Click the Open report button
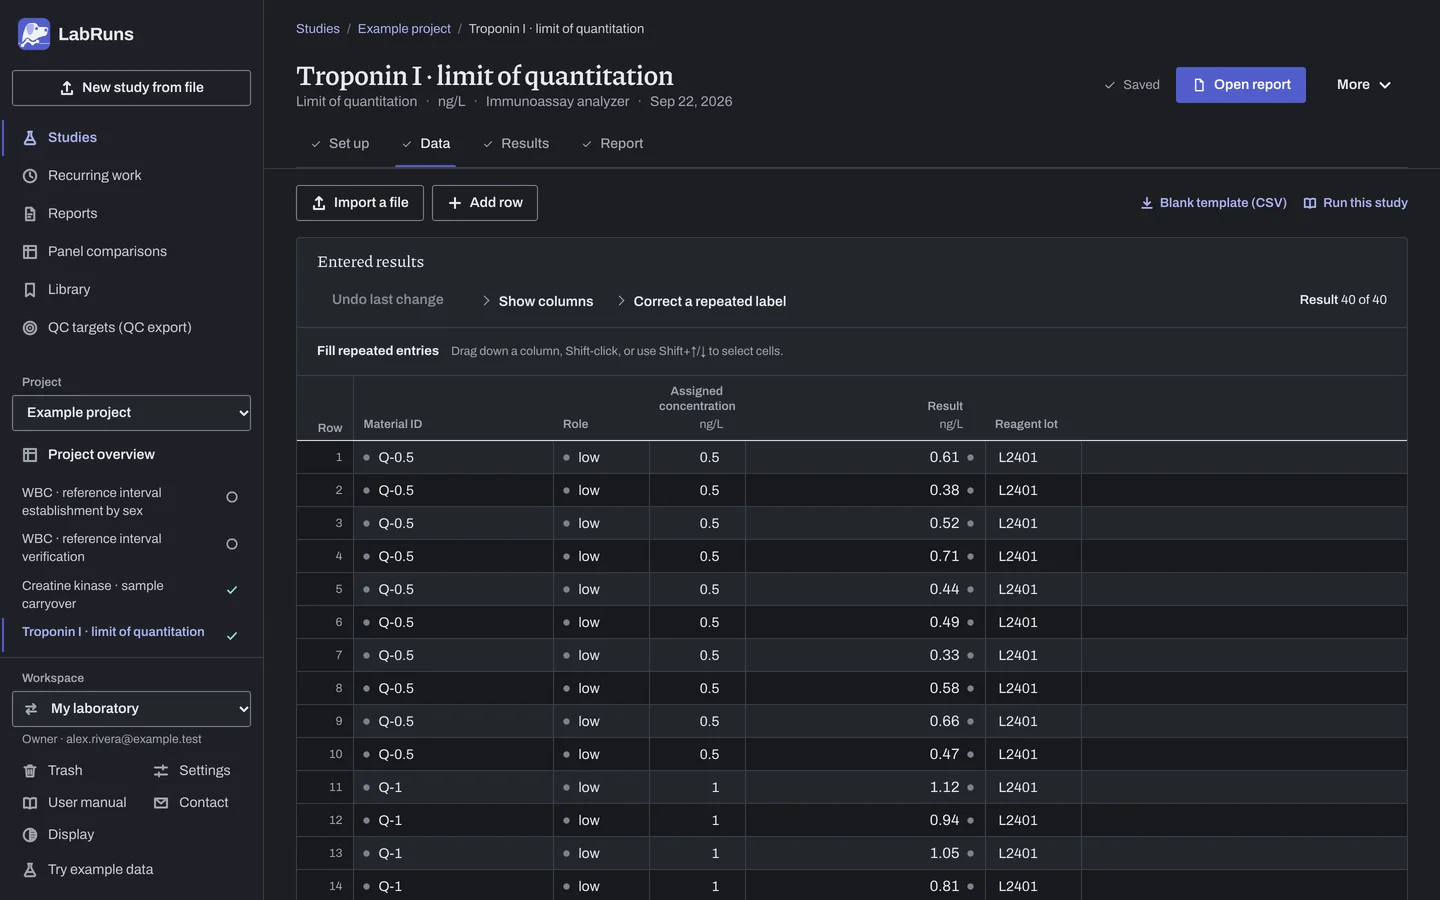This screenshot has height=900, width=1440. [x=1241, y=85]
